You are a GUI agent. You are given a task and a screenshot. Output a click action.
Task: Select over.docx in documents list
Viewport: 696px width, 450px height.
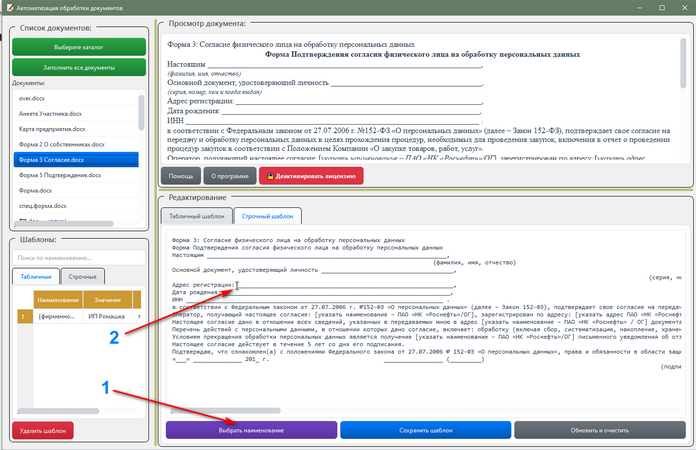click(x=76, y=99)
